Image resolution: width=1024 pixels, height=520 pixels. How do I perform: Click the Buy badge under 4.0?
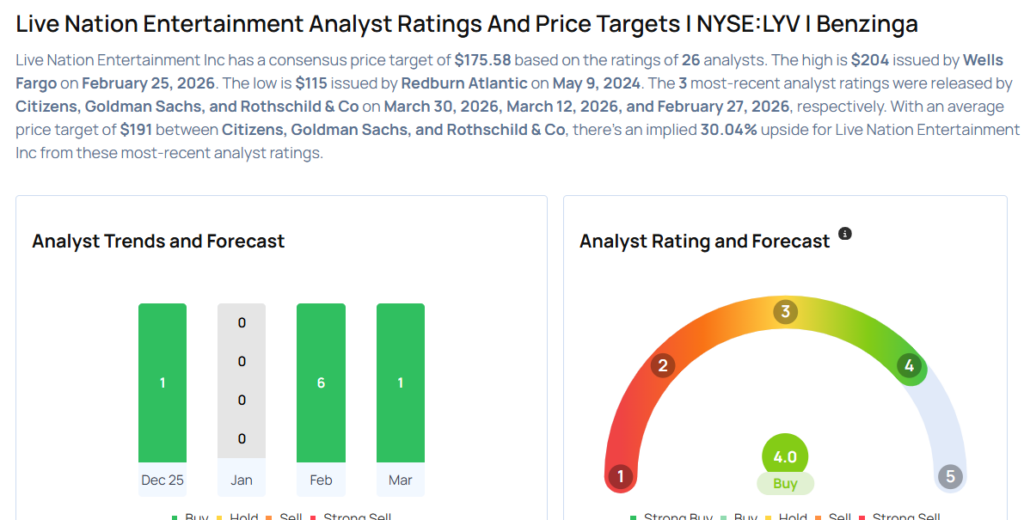pos(785,484)
